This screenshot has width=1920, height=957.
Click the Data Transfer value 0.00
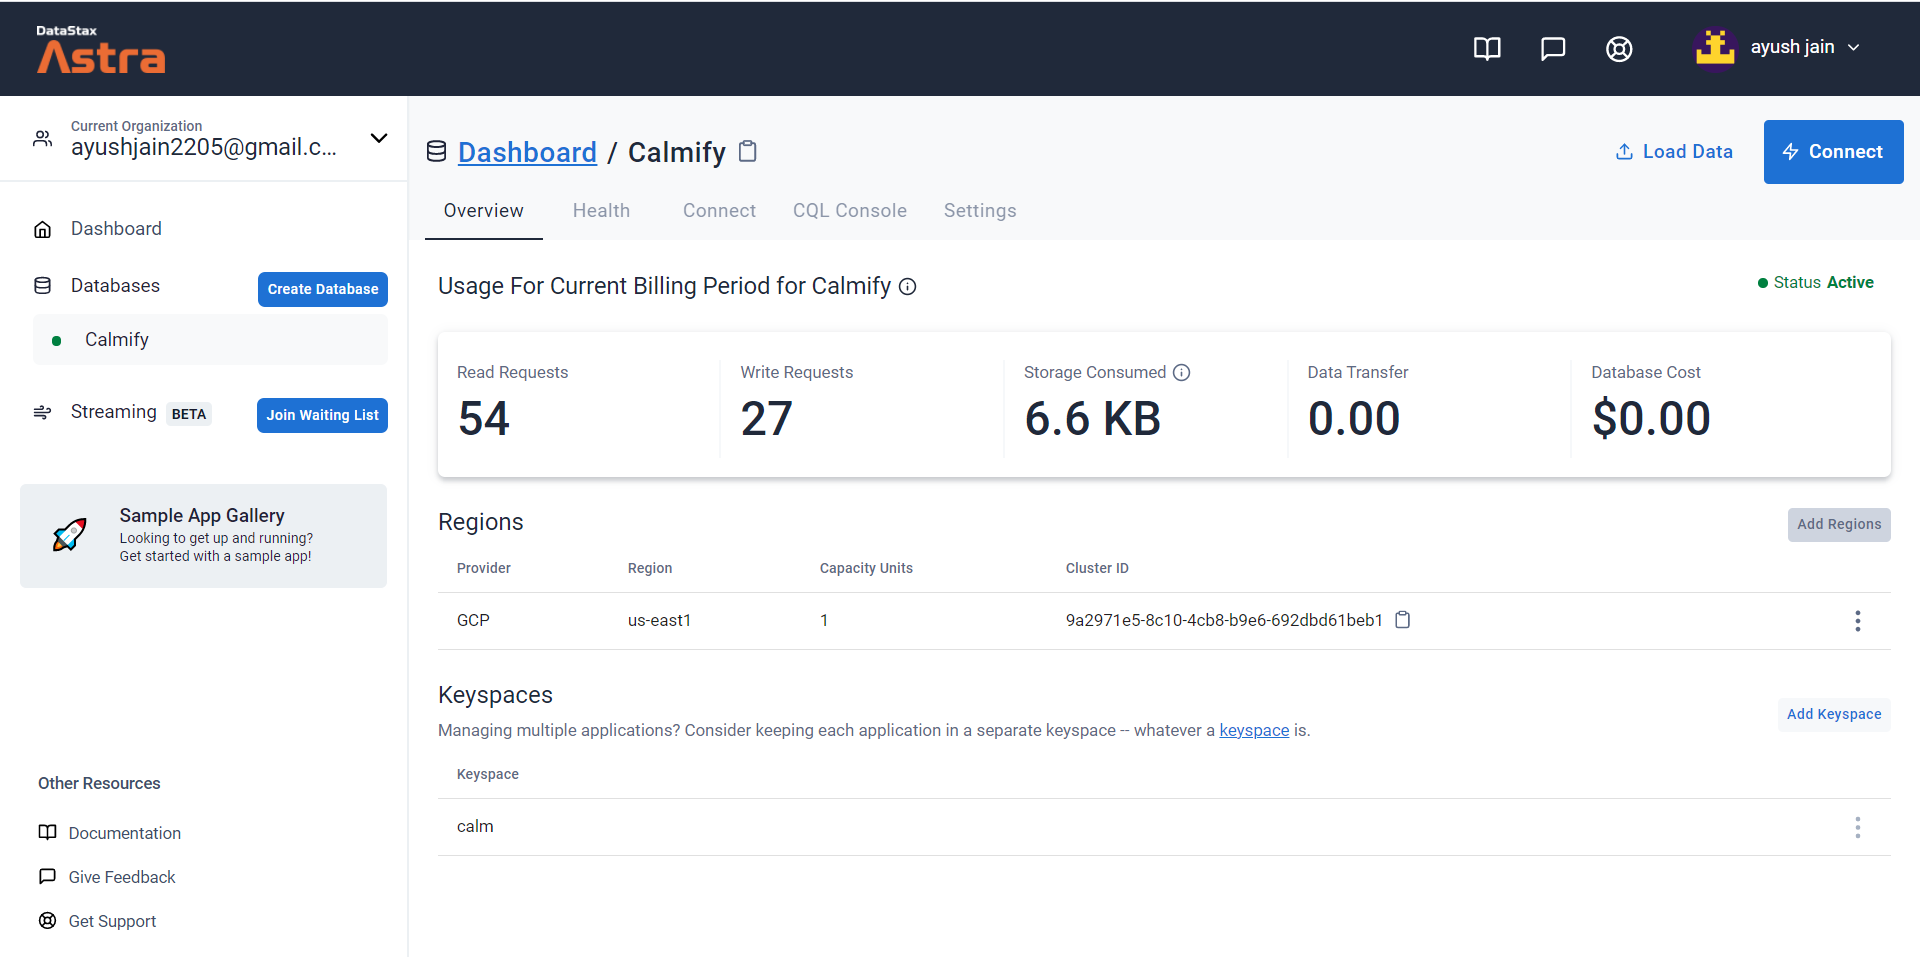point(1354,419)
